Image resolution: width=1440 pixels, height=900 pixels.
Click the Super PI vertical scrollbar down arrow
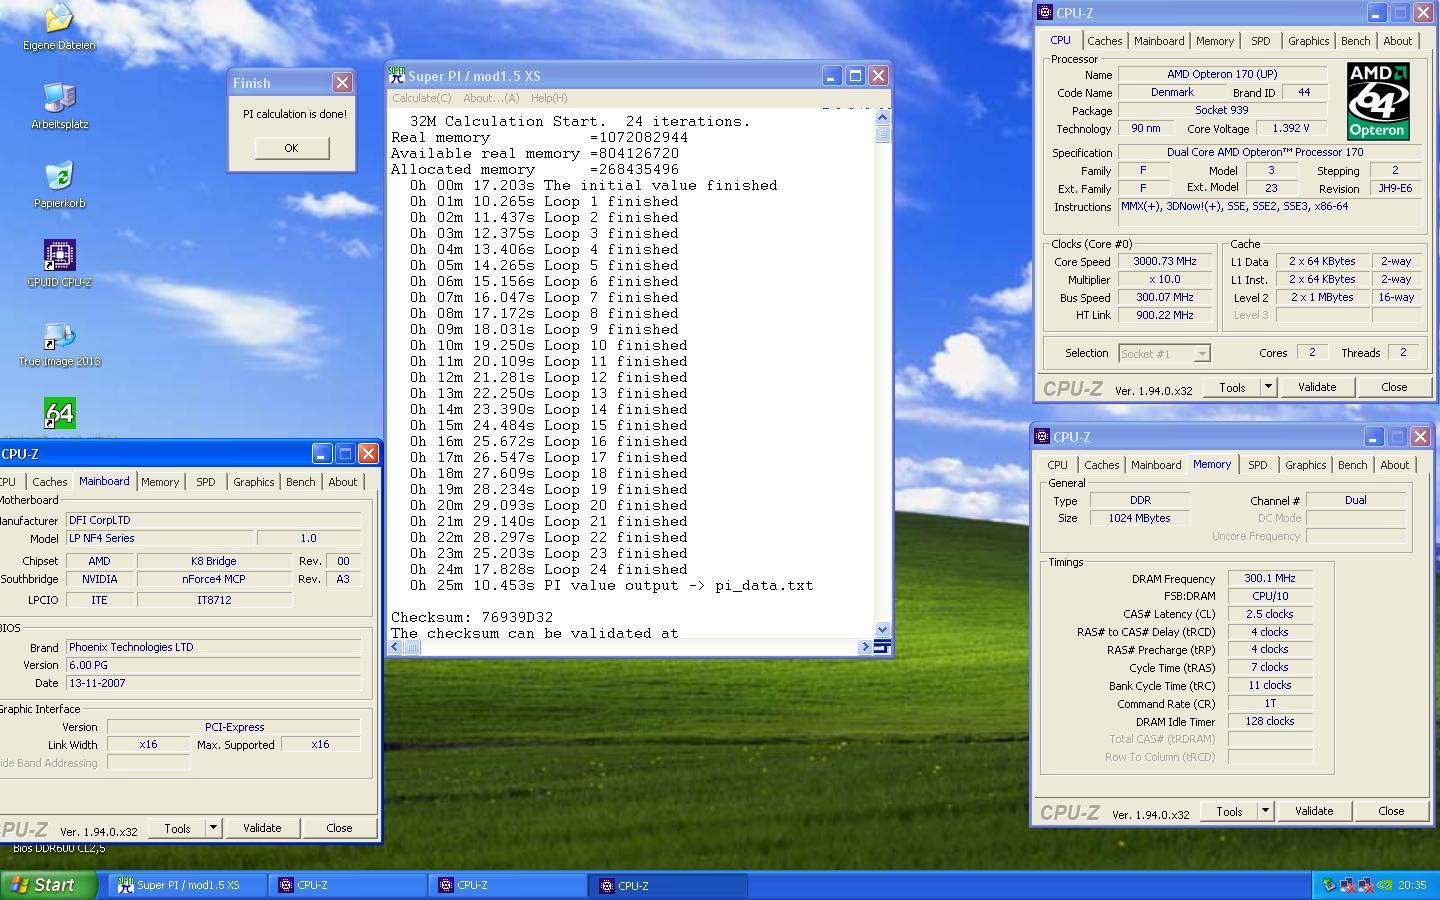click(882, 629)
